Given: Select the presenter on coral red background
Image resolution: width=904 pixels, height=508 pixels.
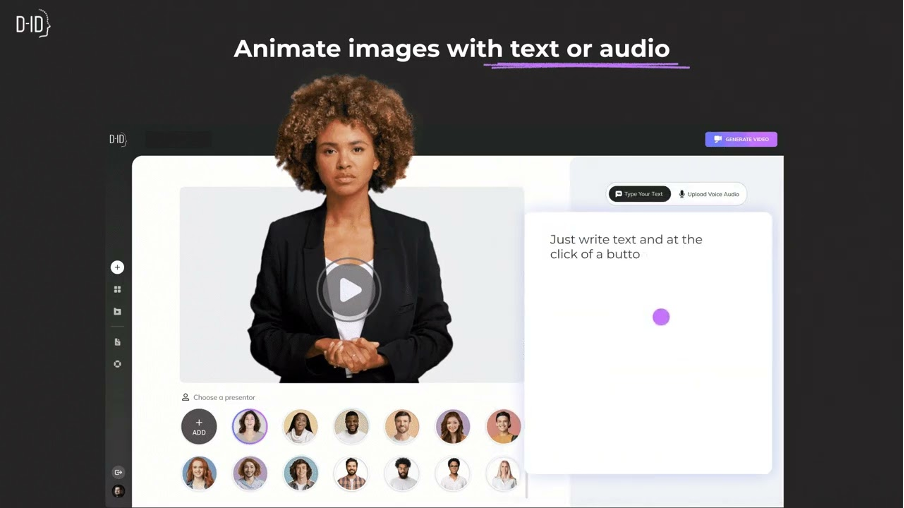Looking at the screenshot, I should [x=503, y=427].
